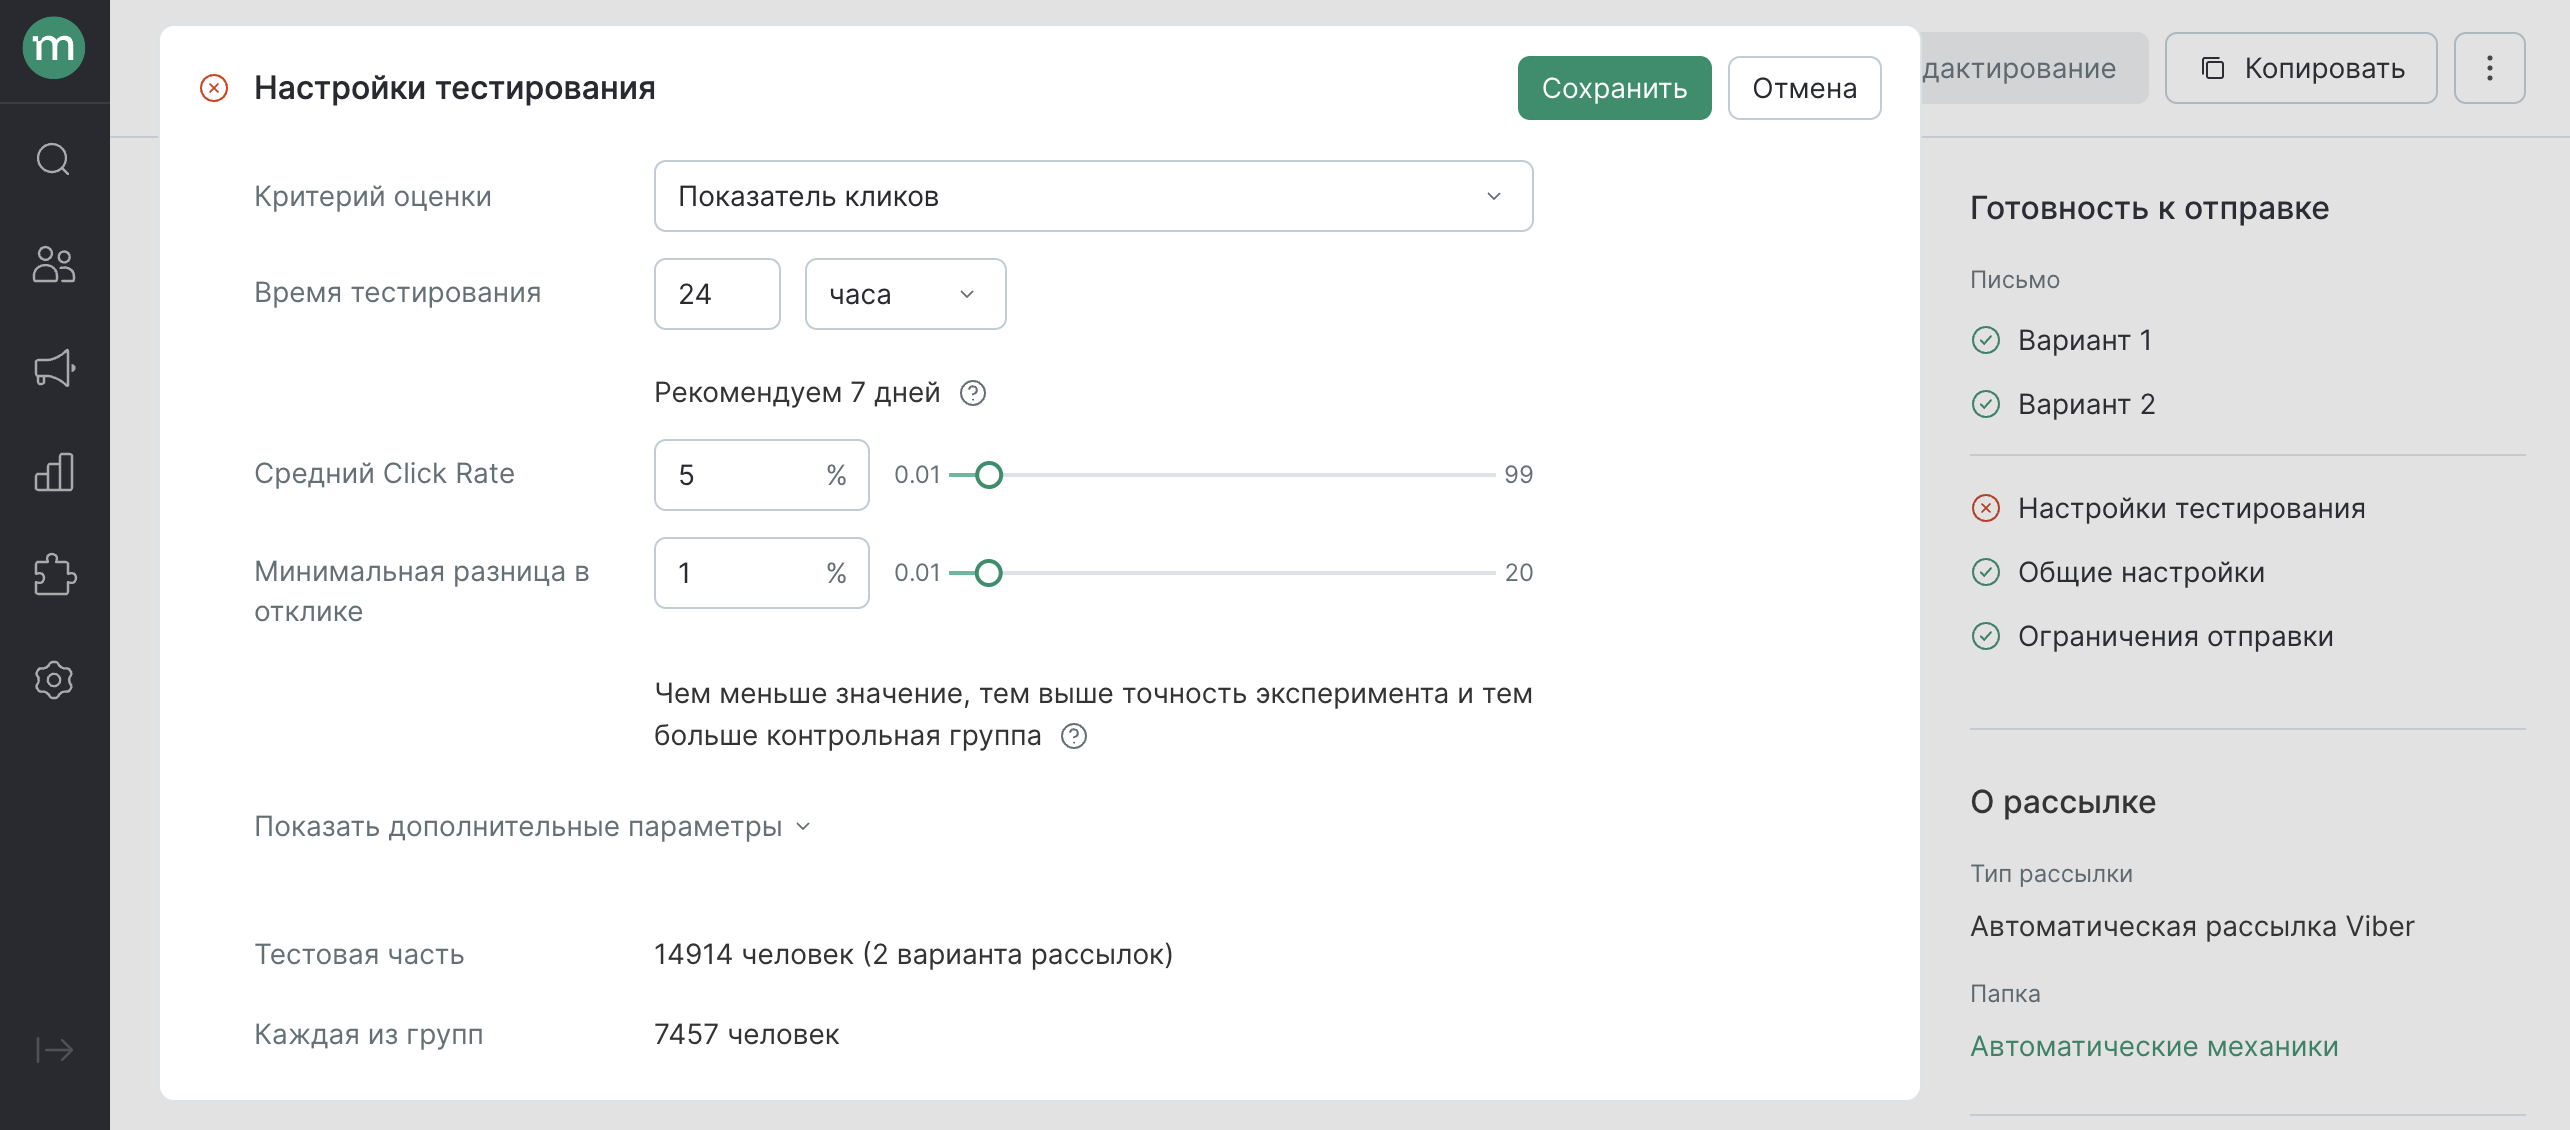2570x1130 pixels.
Task: Focus the testing time field with 24
Action: tap(717, 294)
